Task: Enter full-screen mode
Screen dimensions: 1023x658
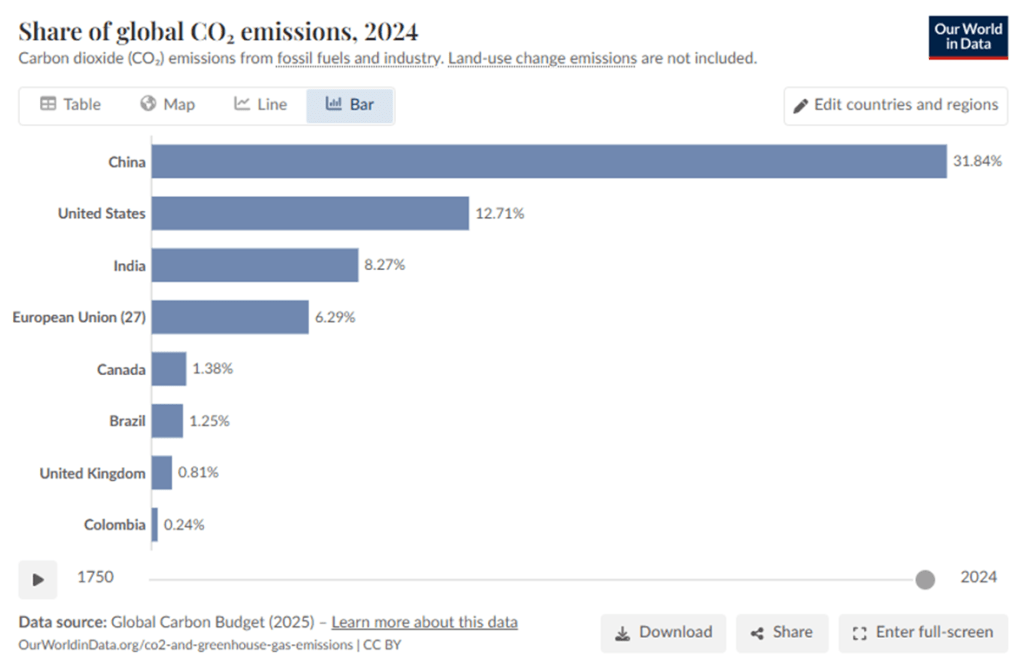Action: click(x=922, y=632)
